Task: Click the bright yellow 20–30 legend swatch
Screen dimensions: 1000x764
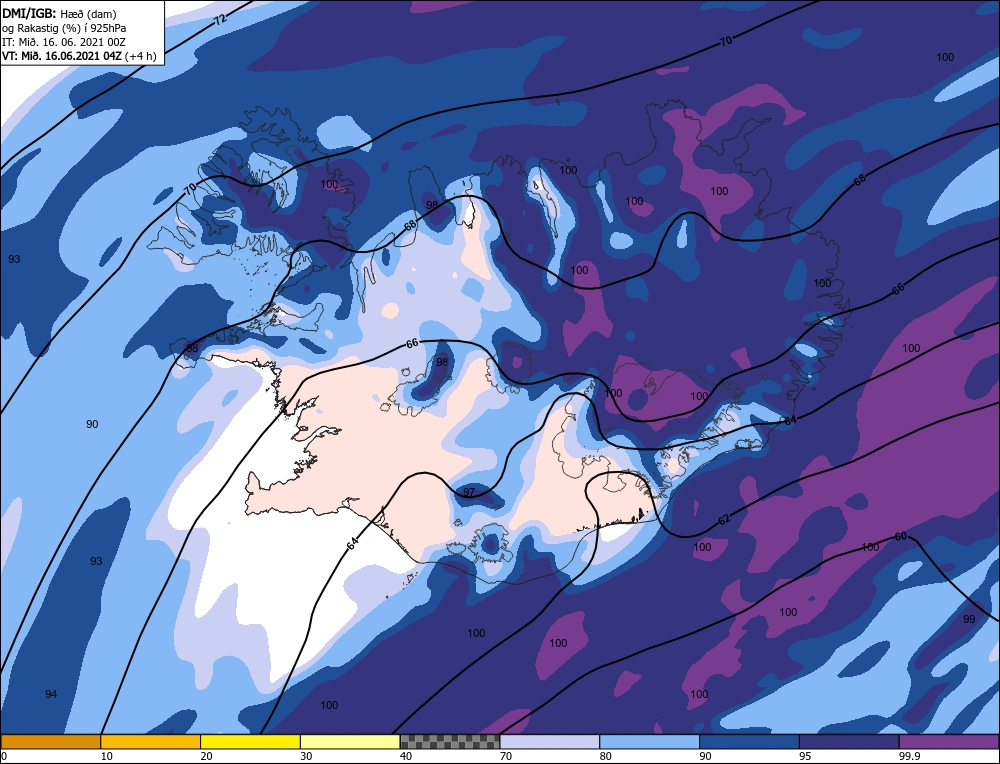Action: [250, 741]
